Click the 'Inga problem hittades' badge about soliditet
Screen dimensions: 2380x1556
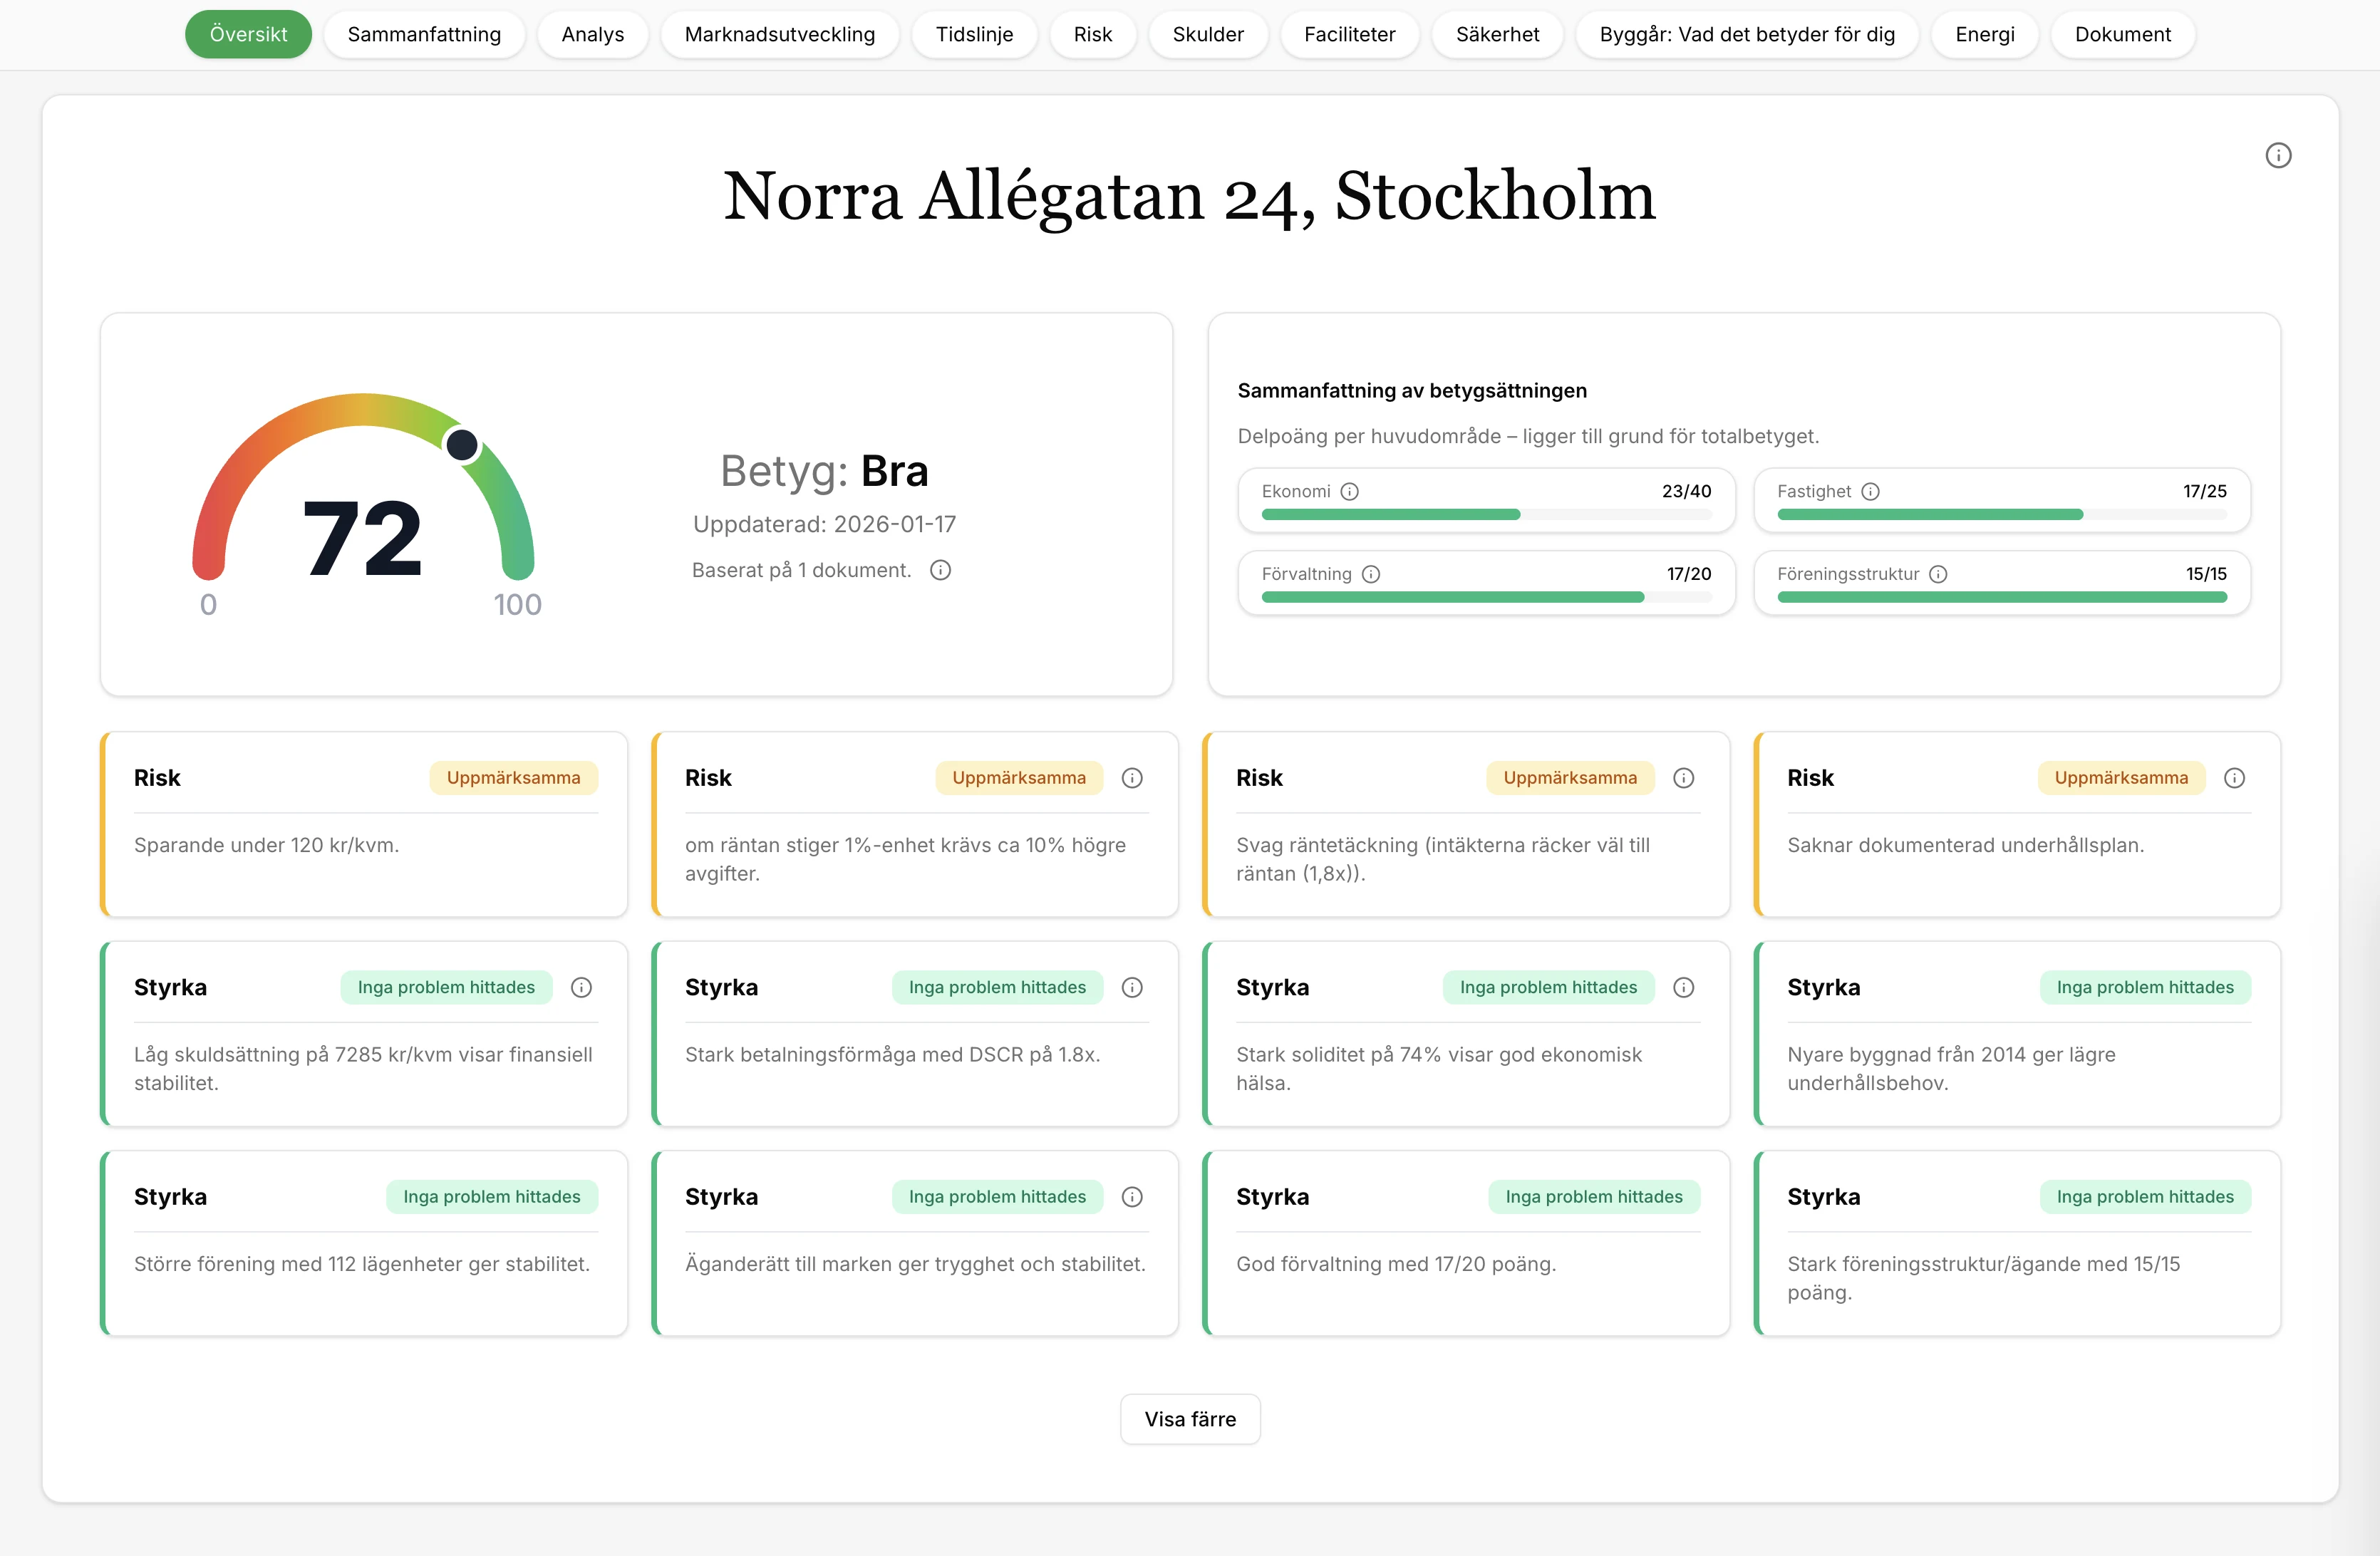[x=1548, y=987]
